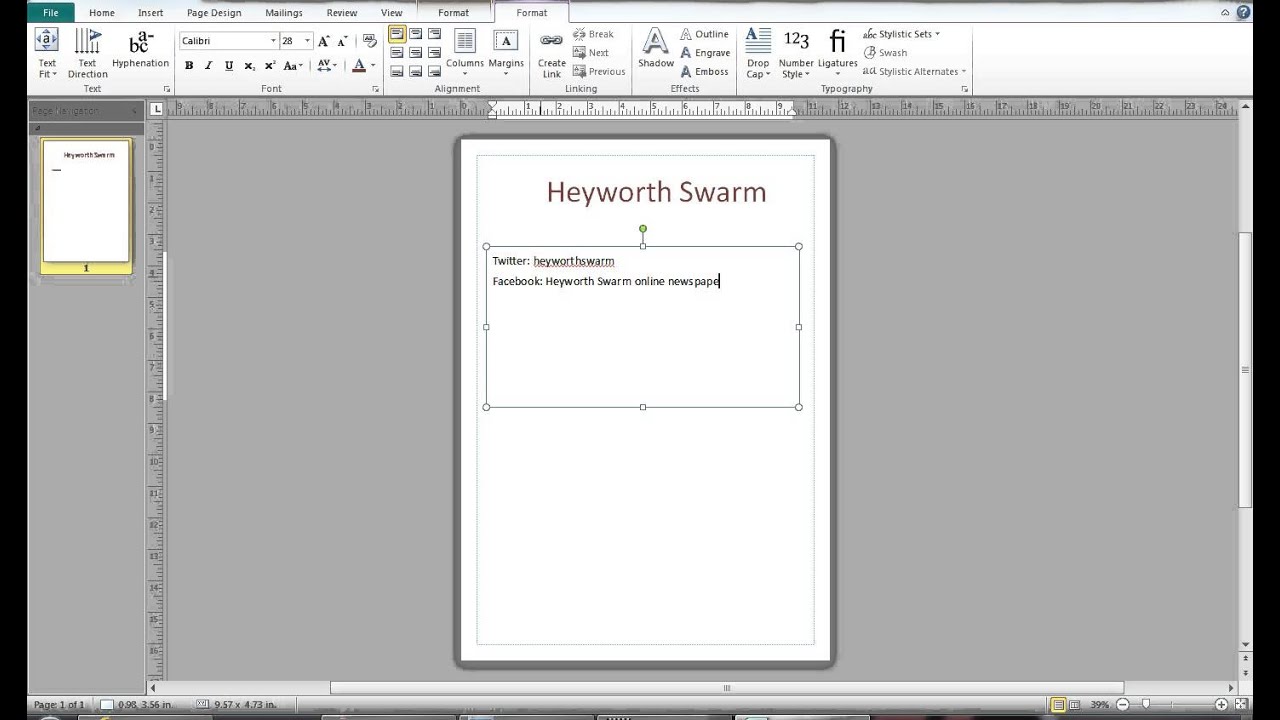The height and width of the screenshot is (720, 1280).
Task: Open the Character Spacing dropdown
Action: point(328,66)
